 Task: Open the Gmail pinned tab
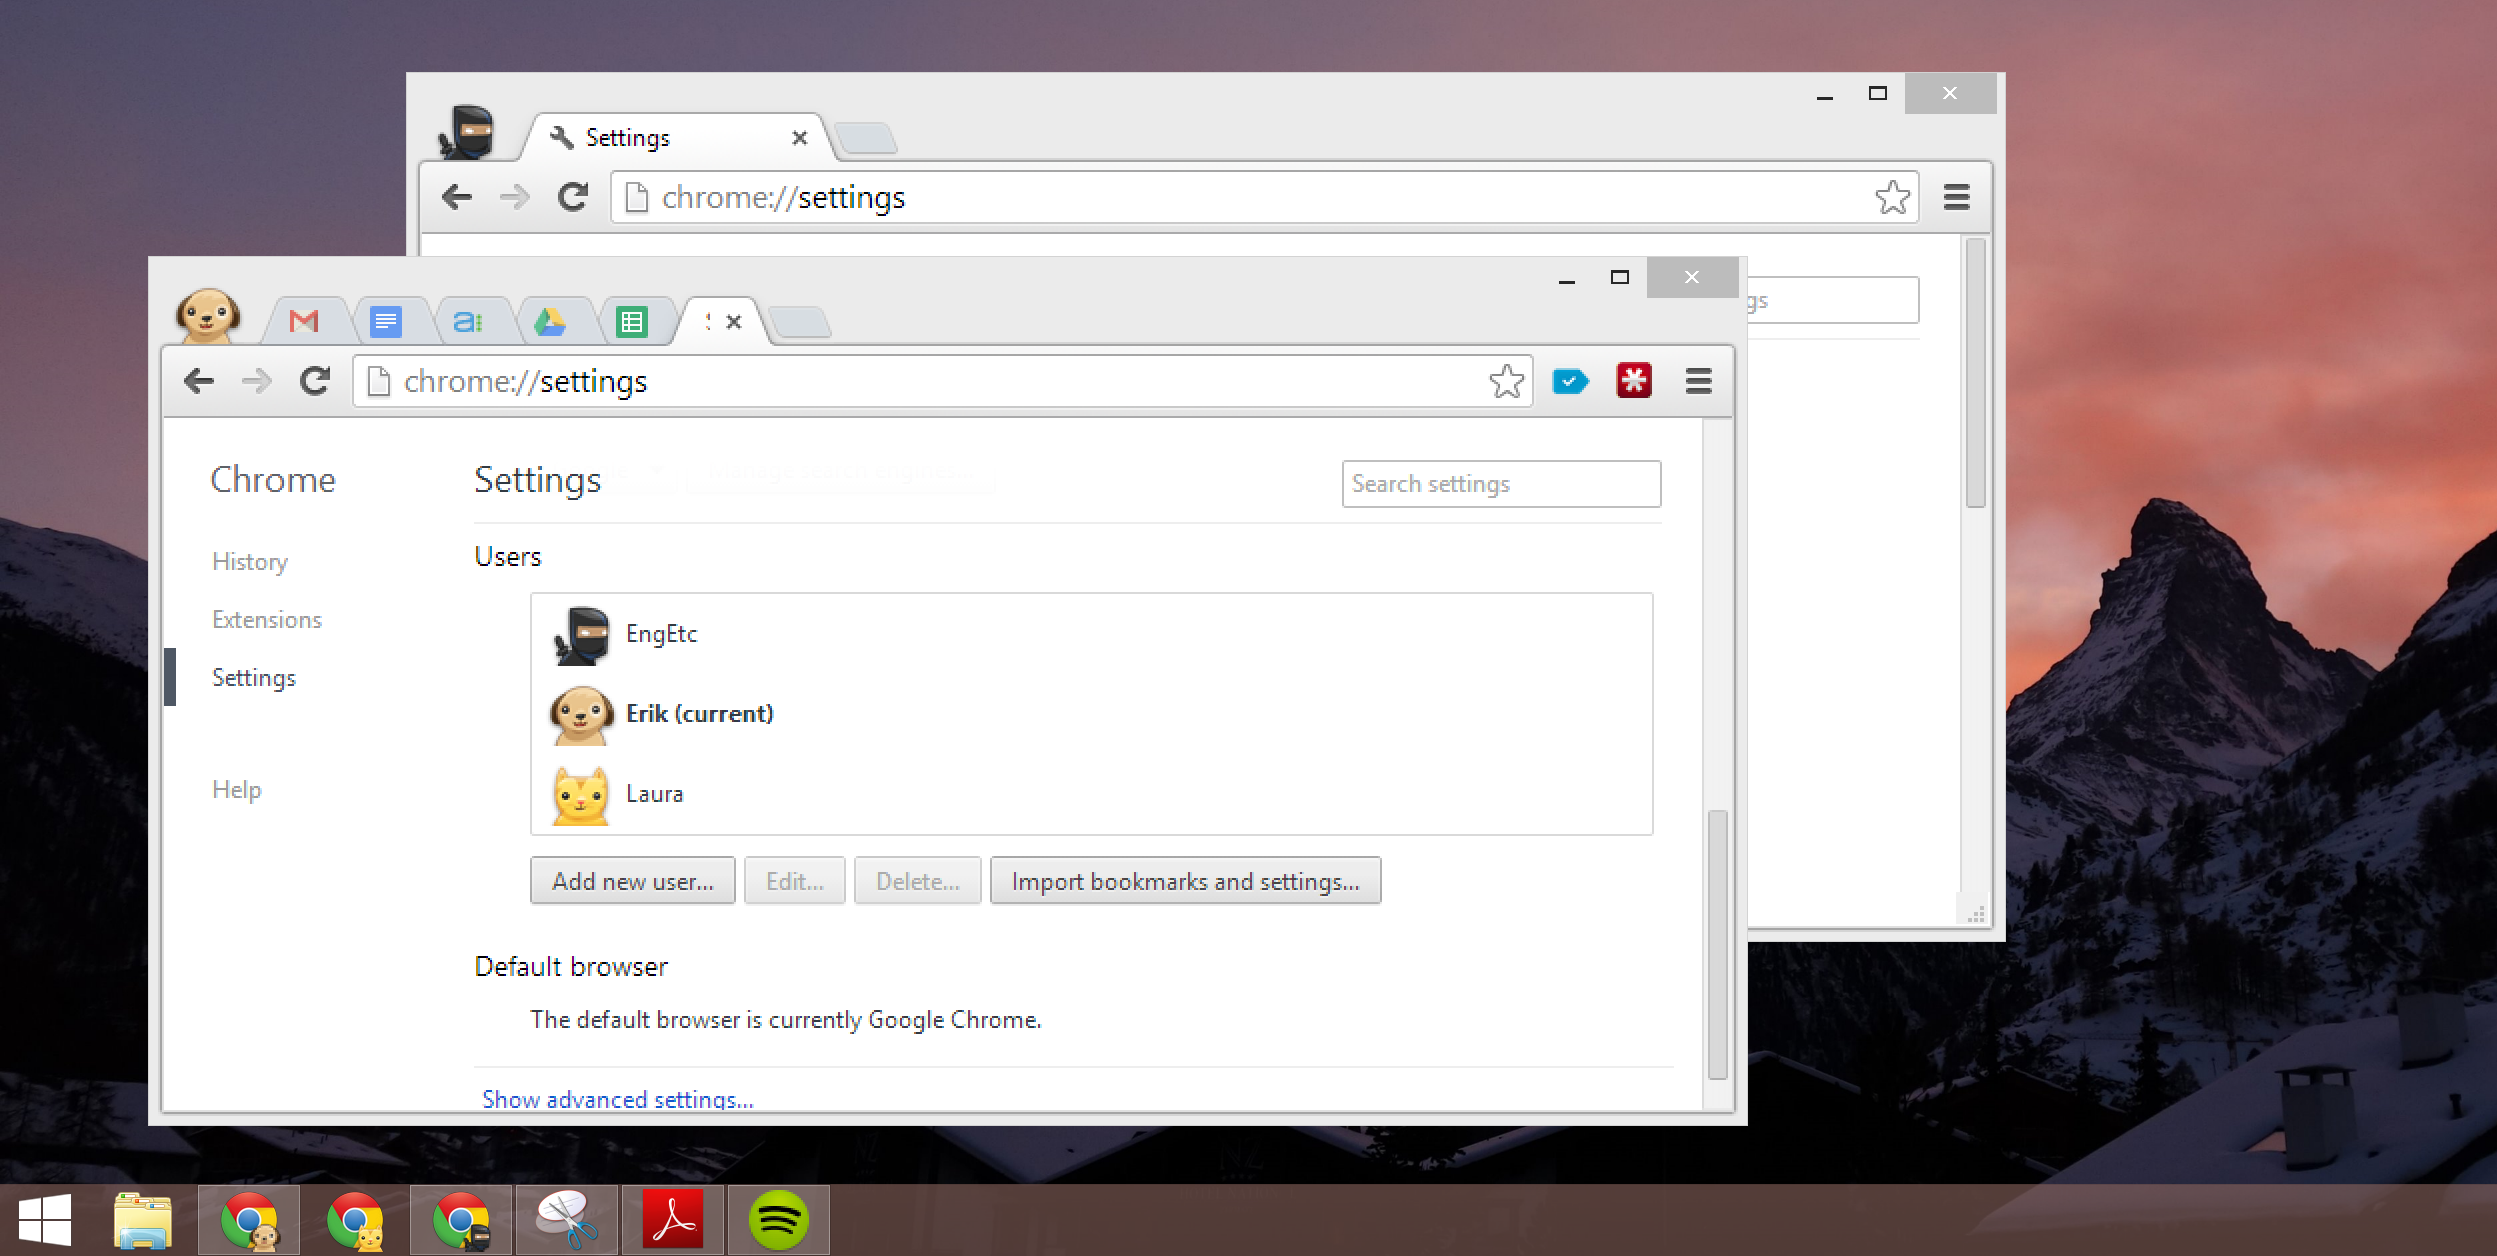[x=304, y=322]
